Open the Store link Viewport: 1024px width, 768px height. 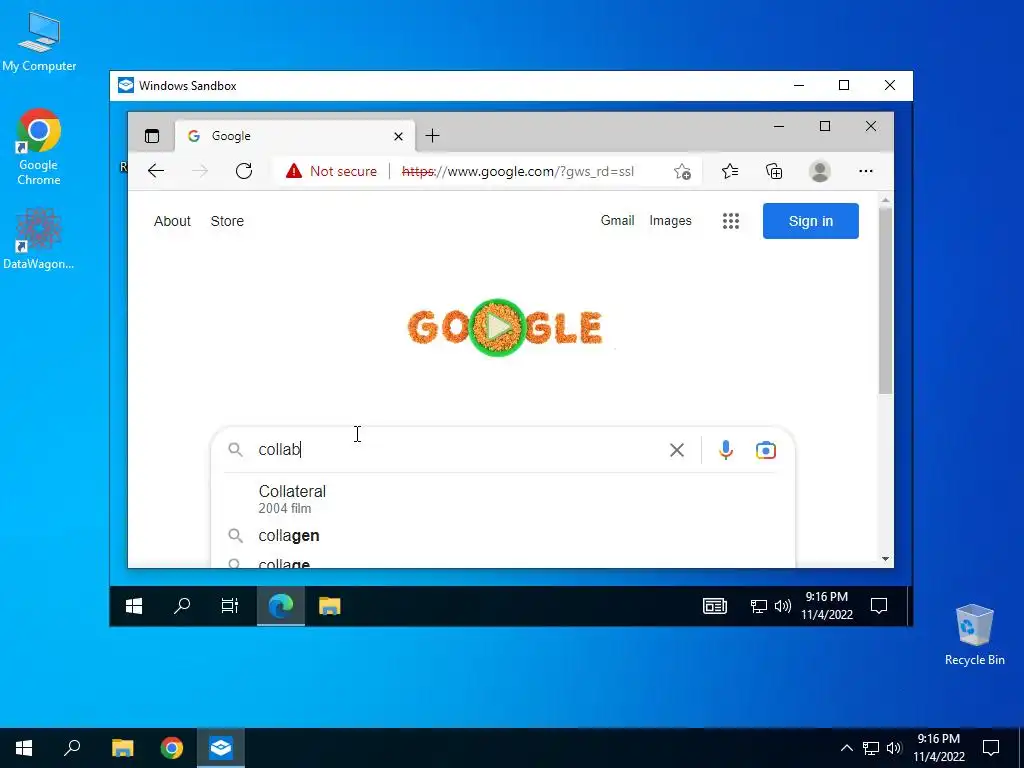pyautogui.click(x=227, y=221)
